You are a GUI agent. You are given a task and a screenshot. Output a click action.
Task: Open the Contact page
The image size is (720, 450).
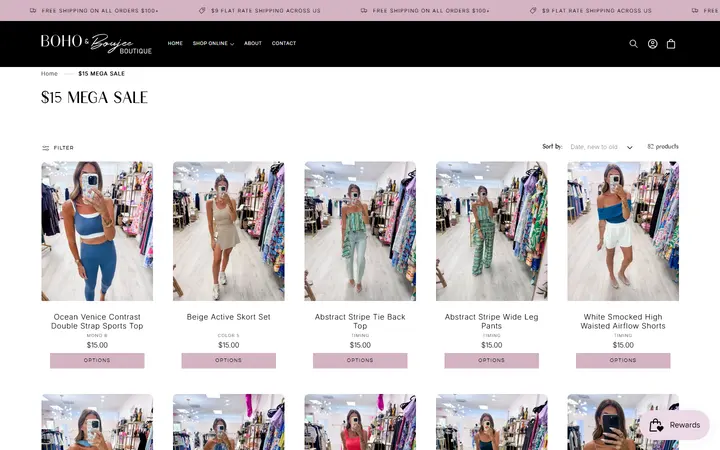[284, 43]
